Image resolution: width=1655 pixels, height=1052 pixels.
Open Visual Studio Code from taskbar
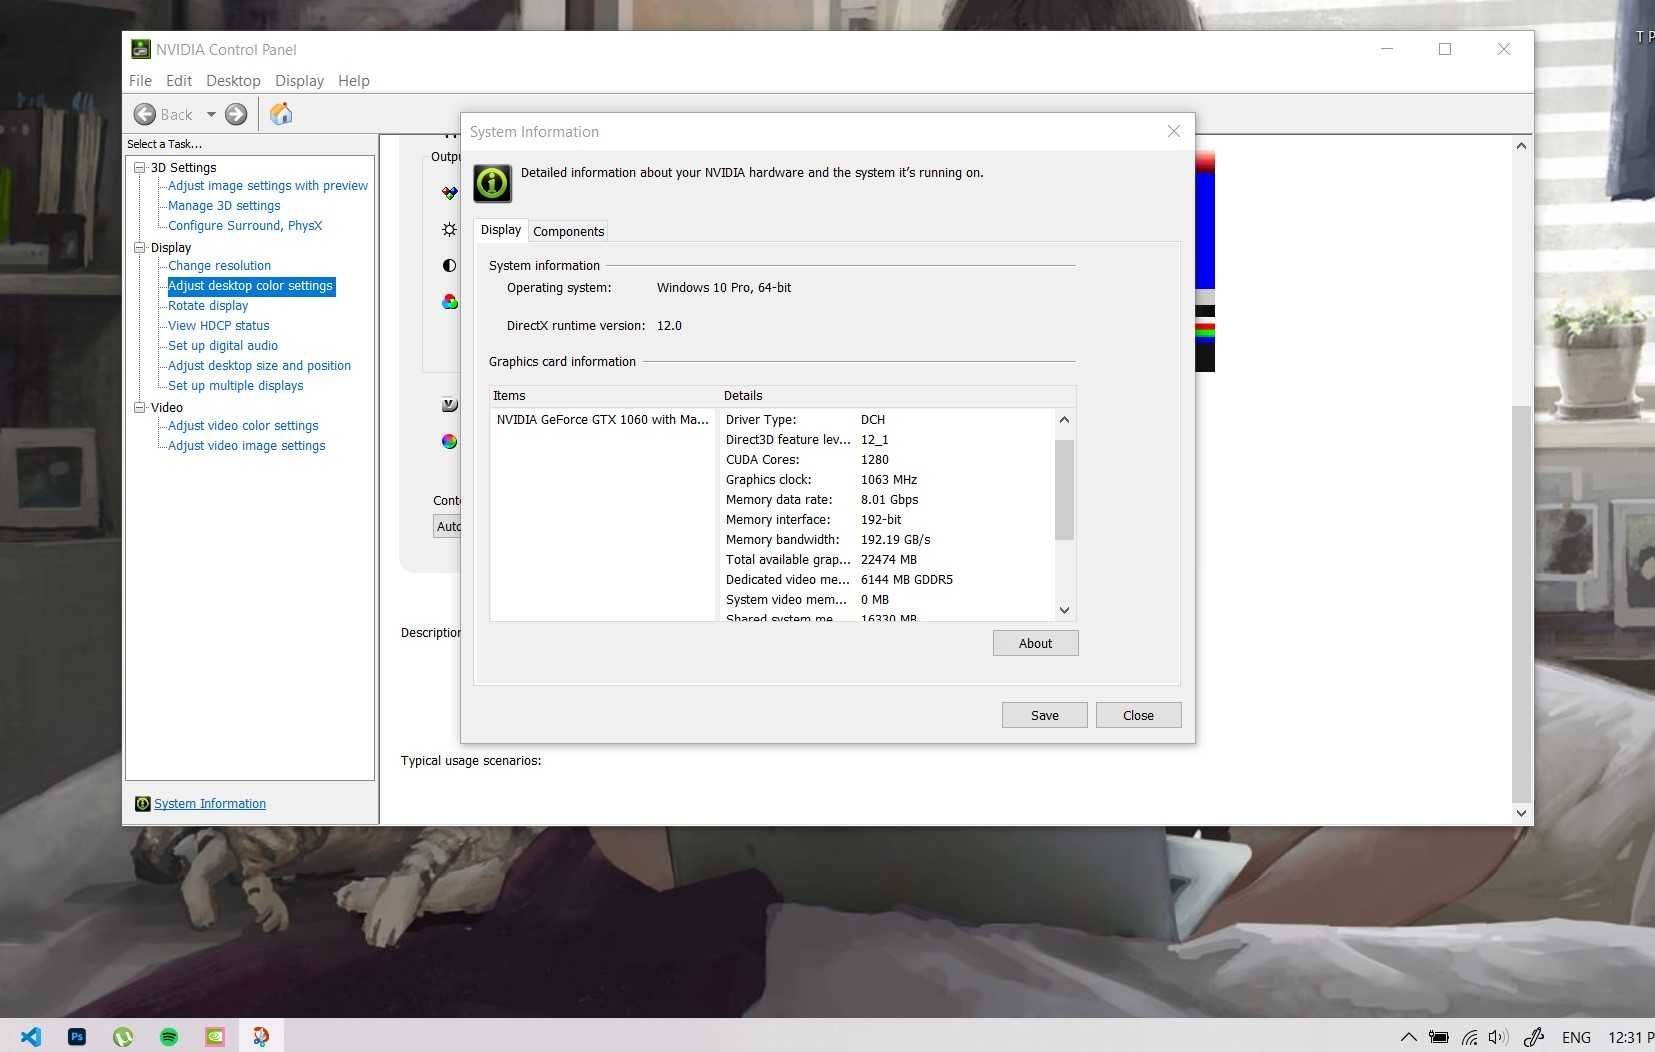tap(31, 1037)
